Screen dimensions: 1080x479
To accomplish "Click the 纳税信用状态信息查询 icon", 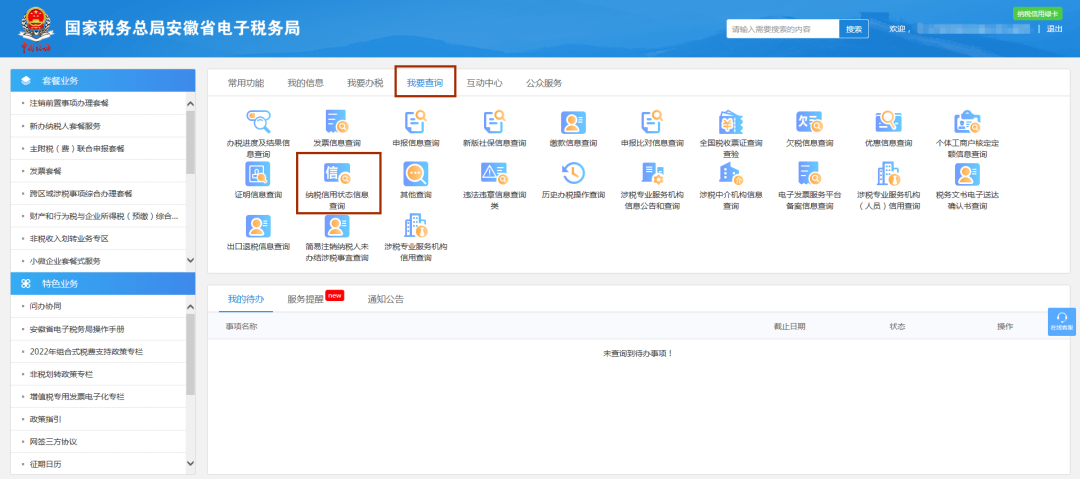I will pos(338,174).
